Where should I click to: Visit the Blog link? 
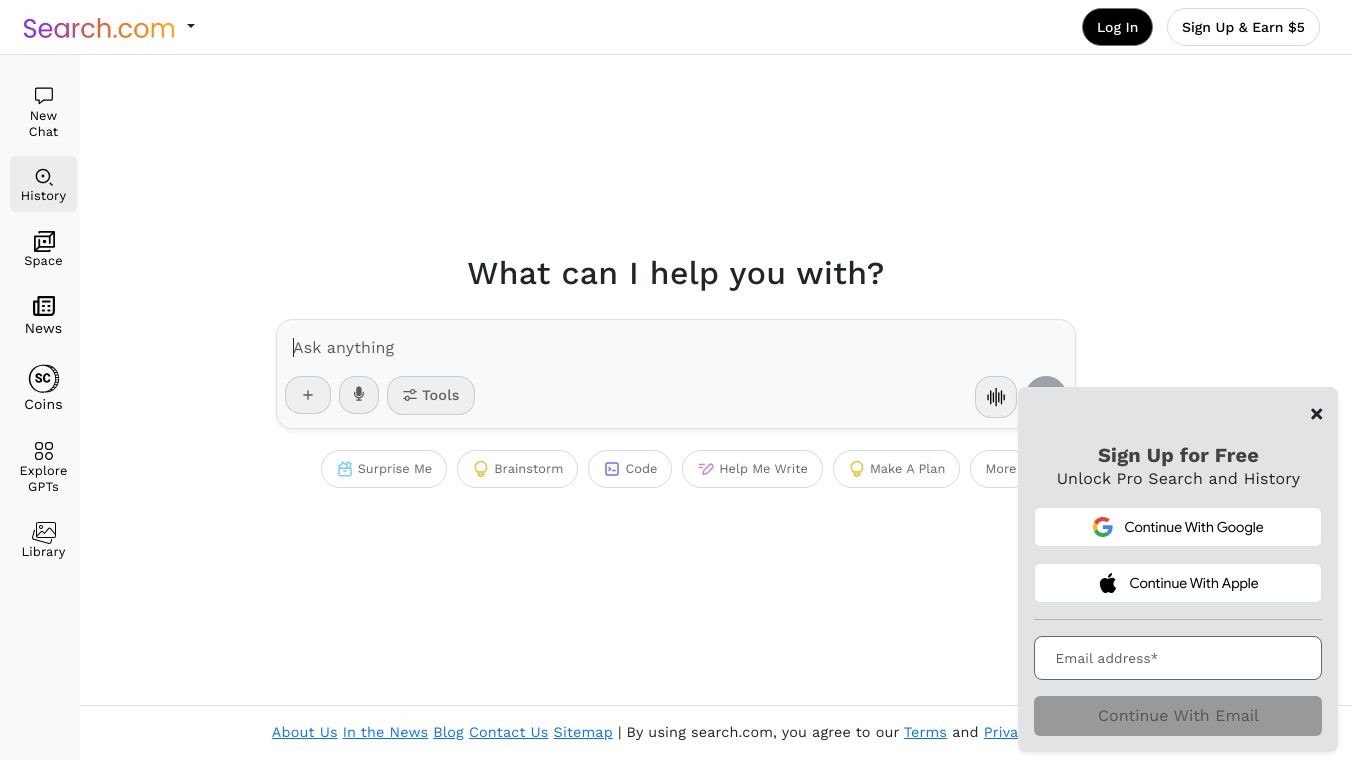pyautogui.click(x=448, y=732)
